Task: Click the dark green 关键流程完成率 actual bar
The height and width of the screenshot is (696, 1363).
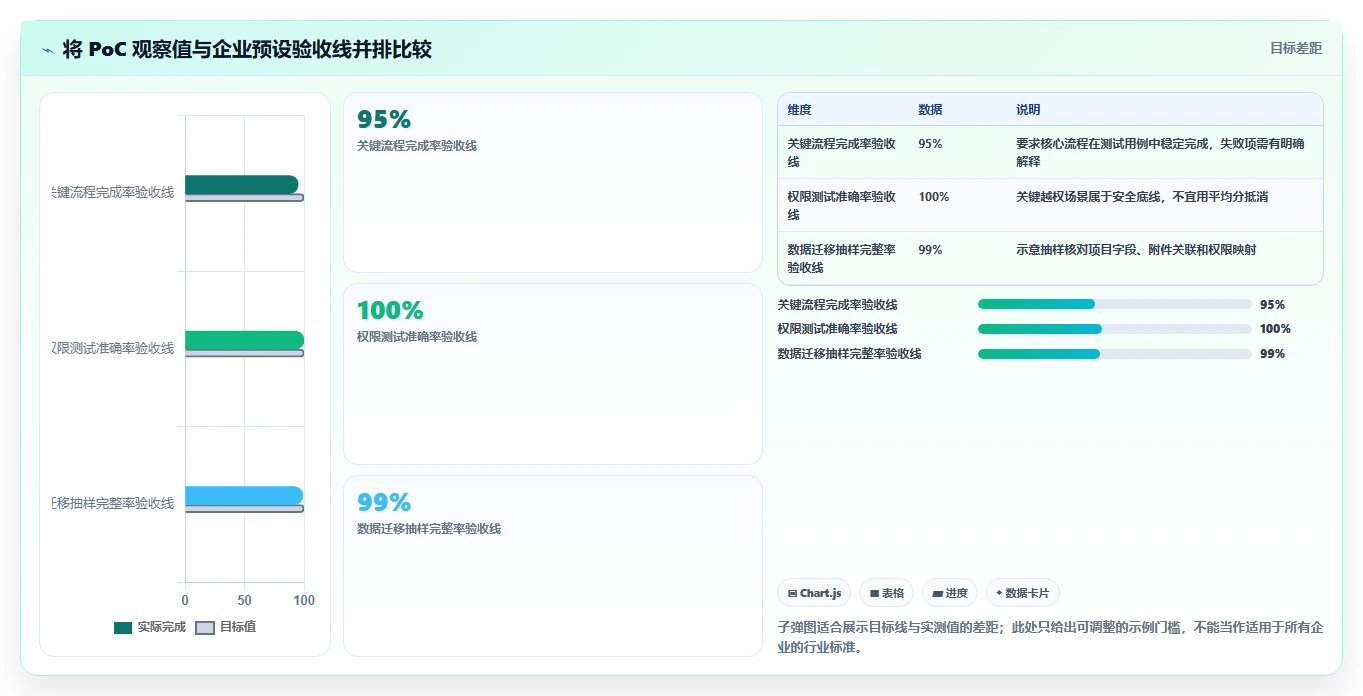Action: click(241, 185)
